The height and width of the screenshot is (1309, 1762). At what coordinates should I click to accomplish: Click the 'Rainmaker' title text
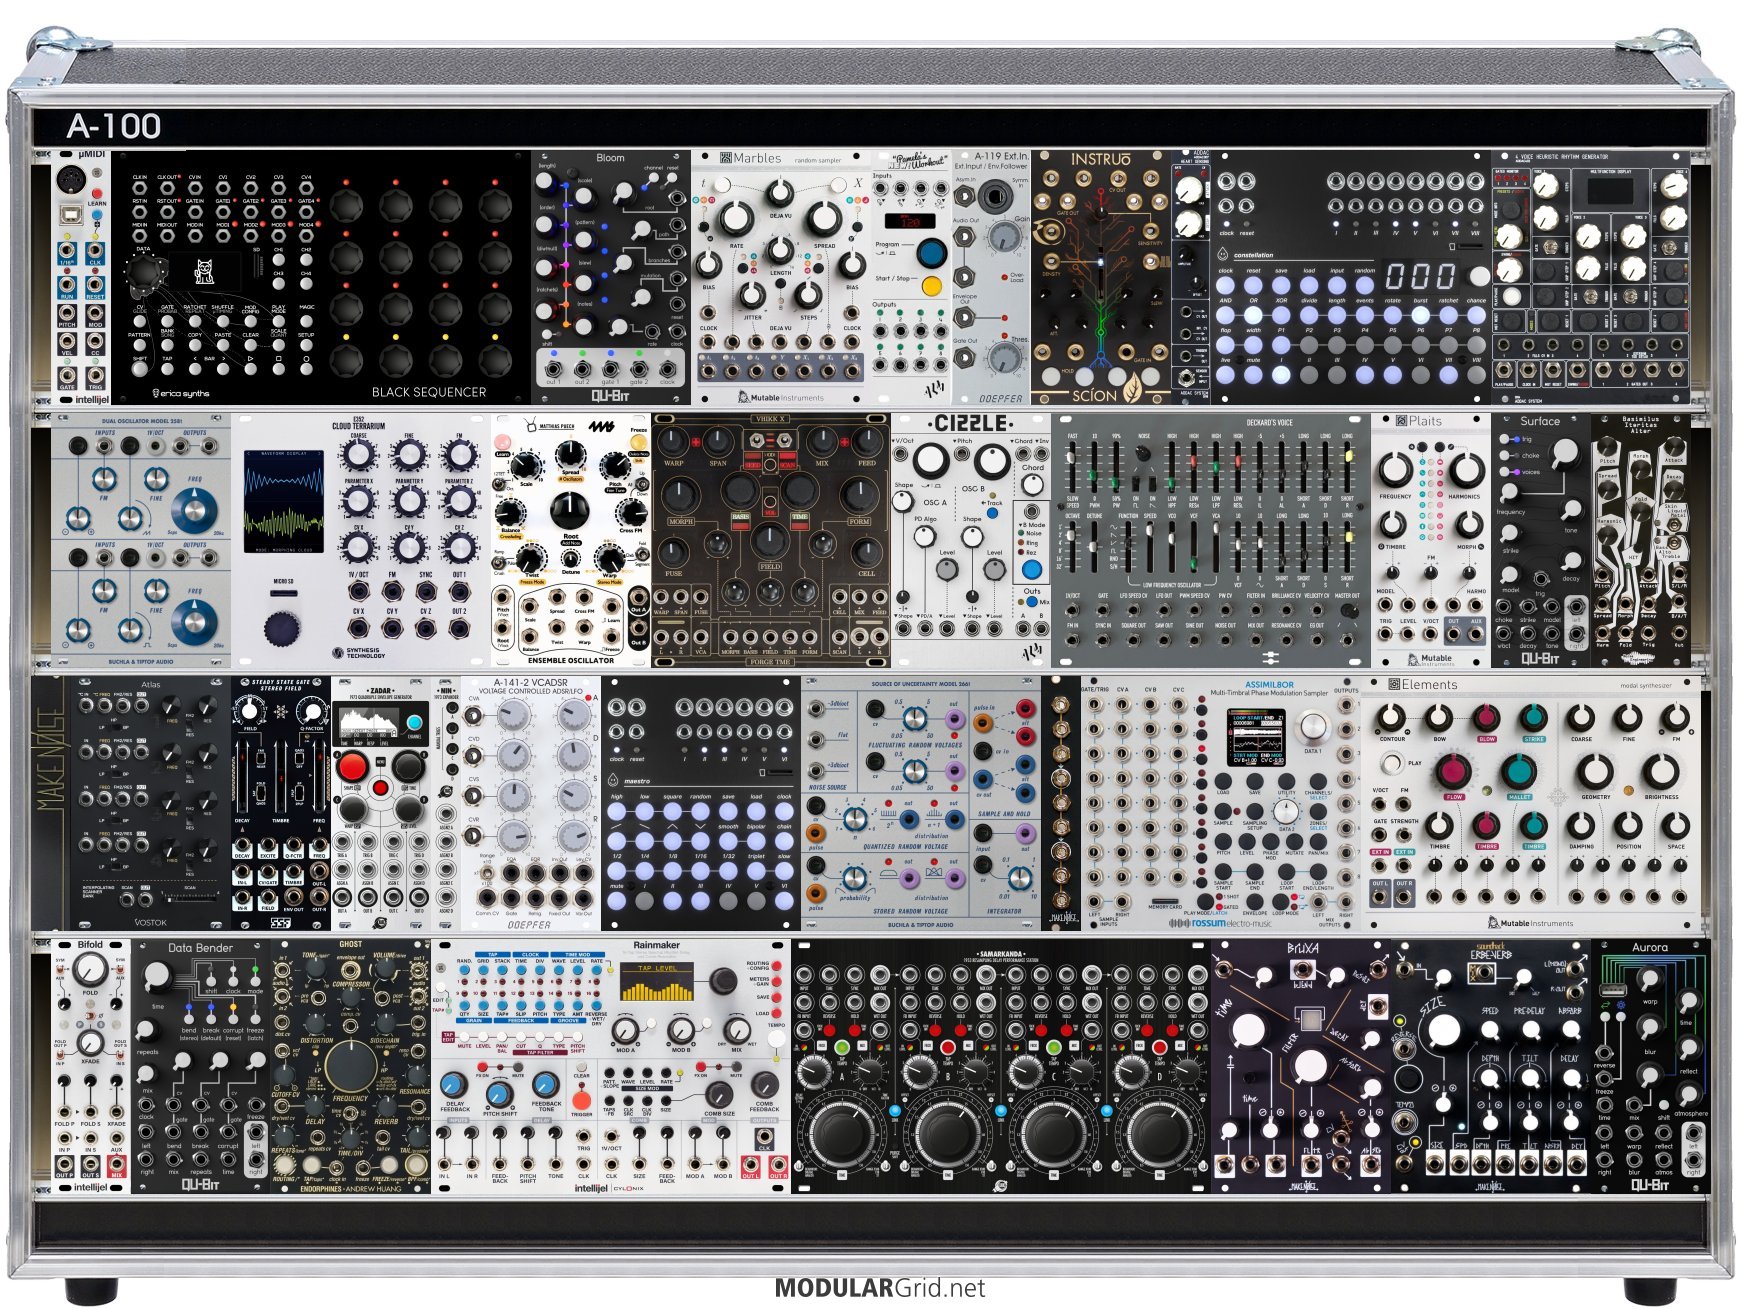(656, 945)
